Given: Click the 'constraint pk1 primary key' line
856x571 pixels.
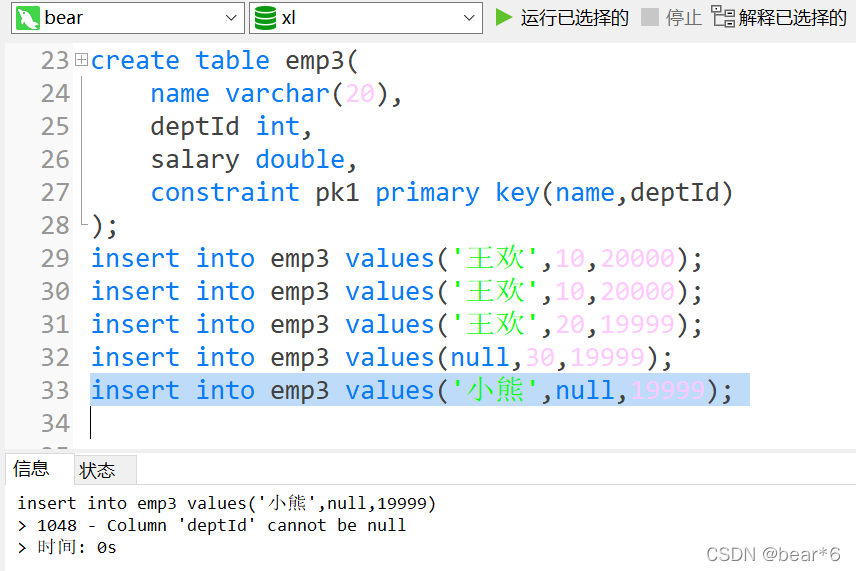Looking at the screenshot, I should pos(442,192).
